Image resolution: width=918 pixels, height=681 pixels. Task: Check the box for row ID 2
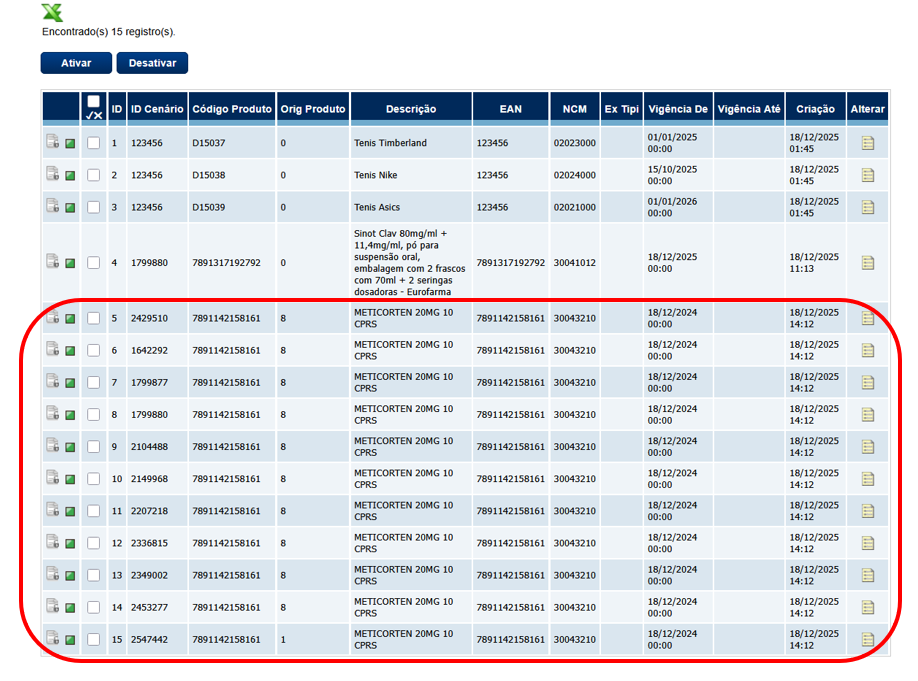click(94, 175)
